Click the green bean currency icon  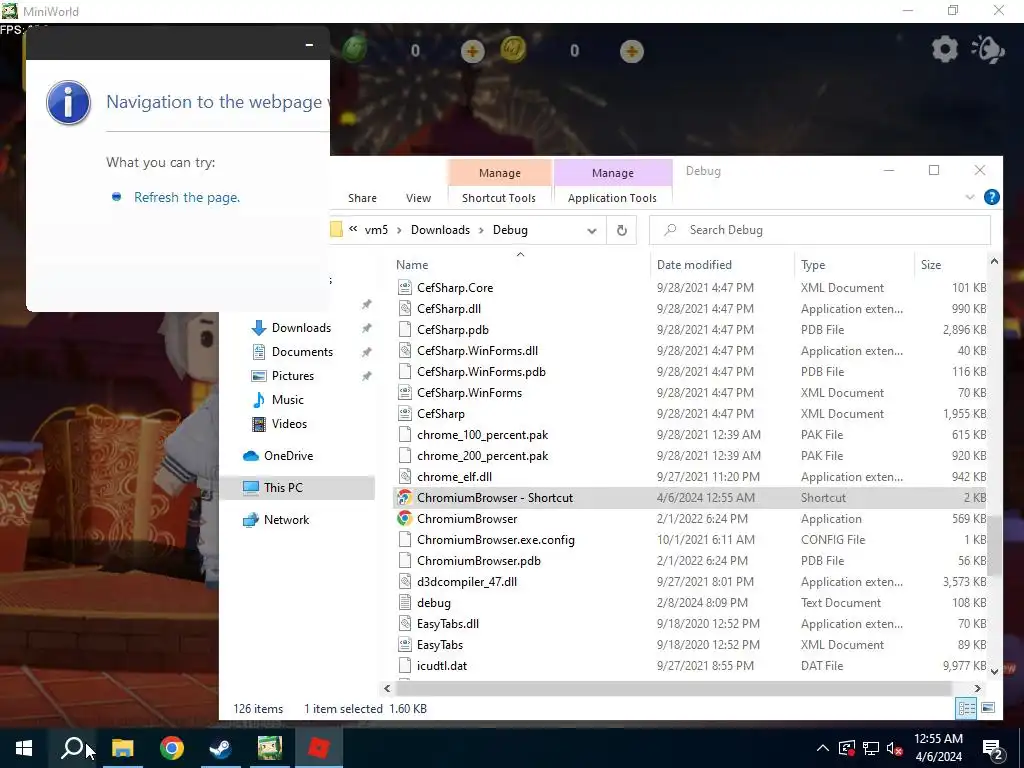(355, 50)
